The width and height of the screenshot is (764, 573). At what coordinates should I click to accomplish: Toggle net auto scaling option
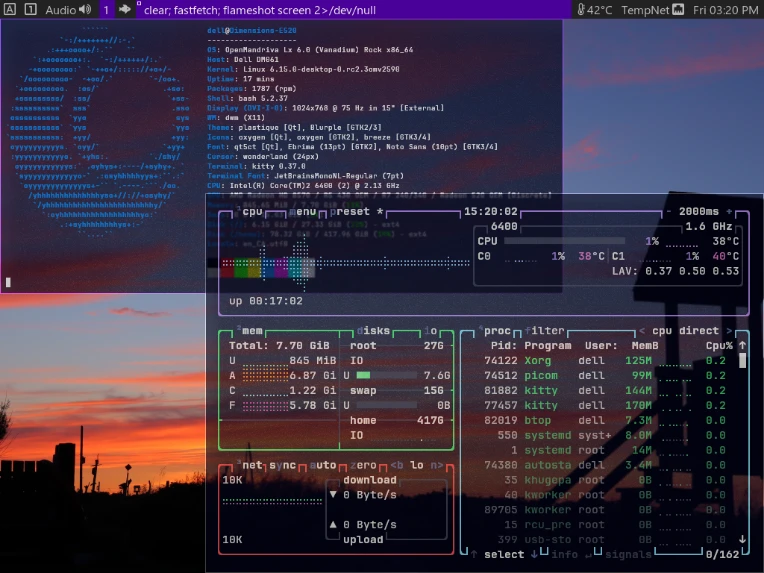pyautogui.click(x=323, y=465)
